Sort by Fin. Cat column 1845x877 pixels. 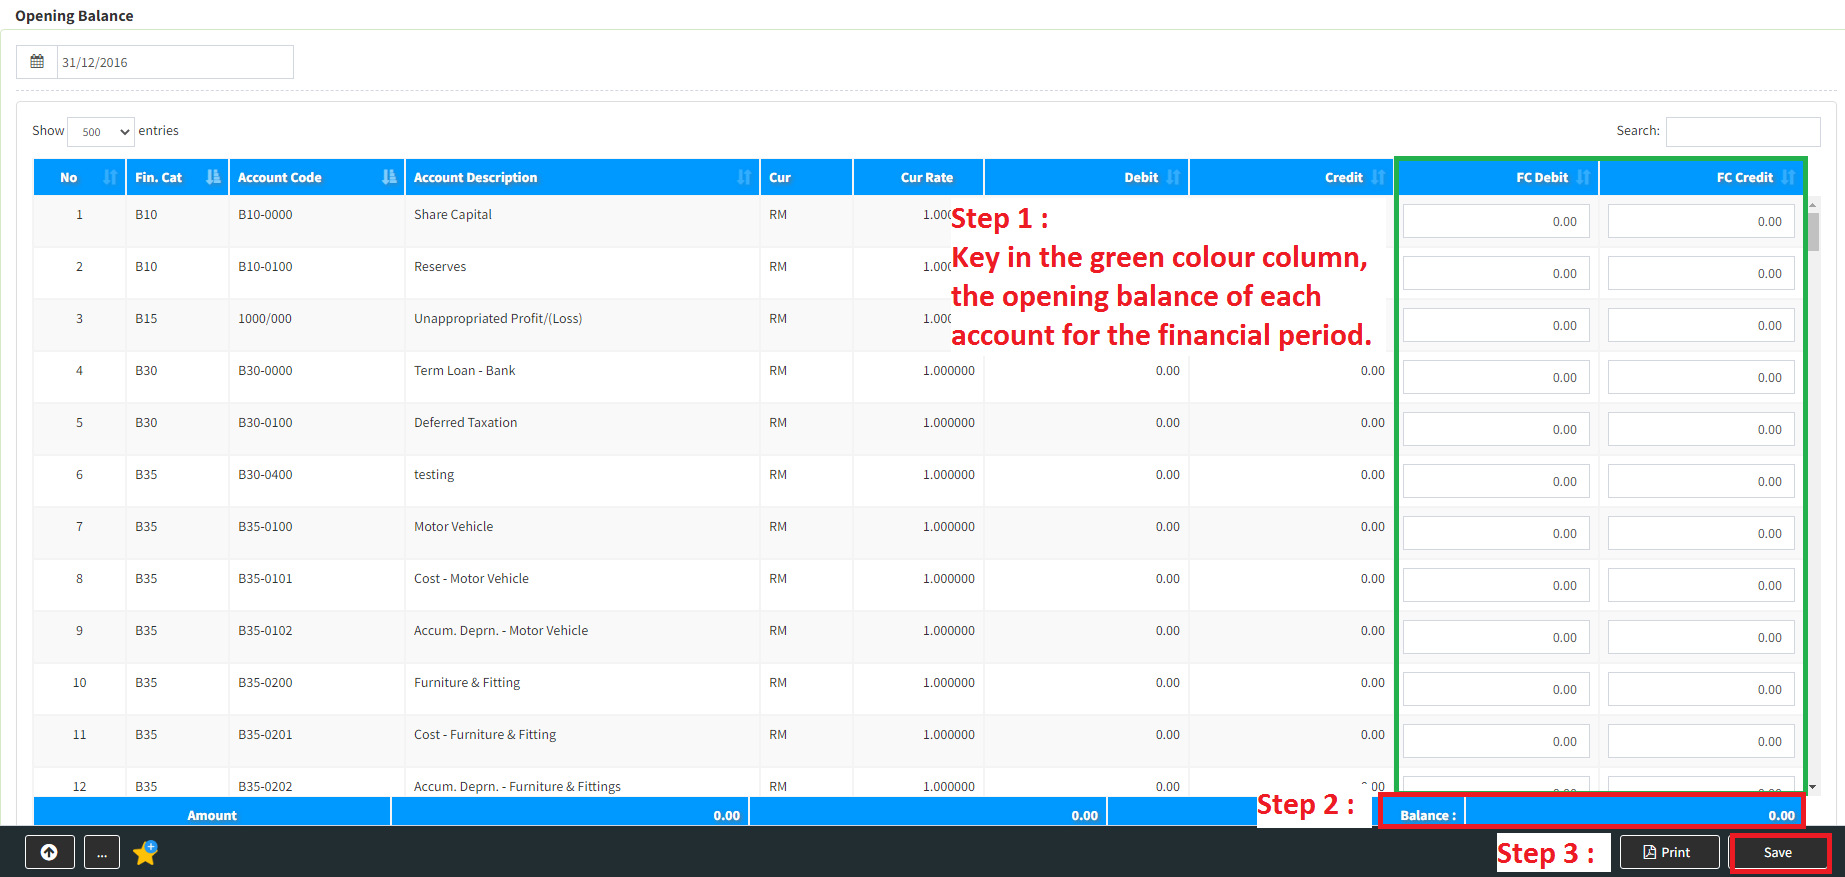177,177
